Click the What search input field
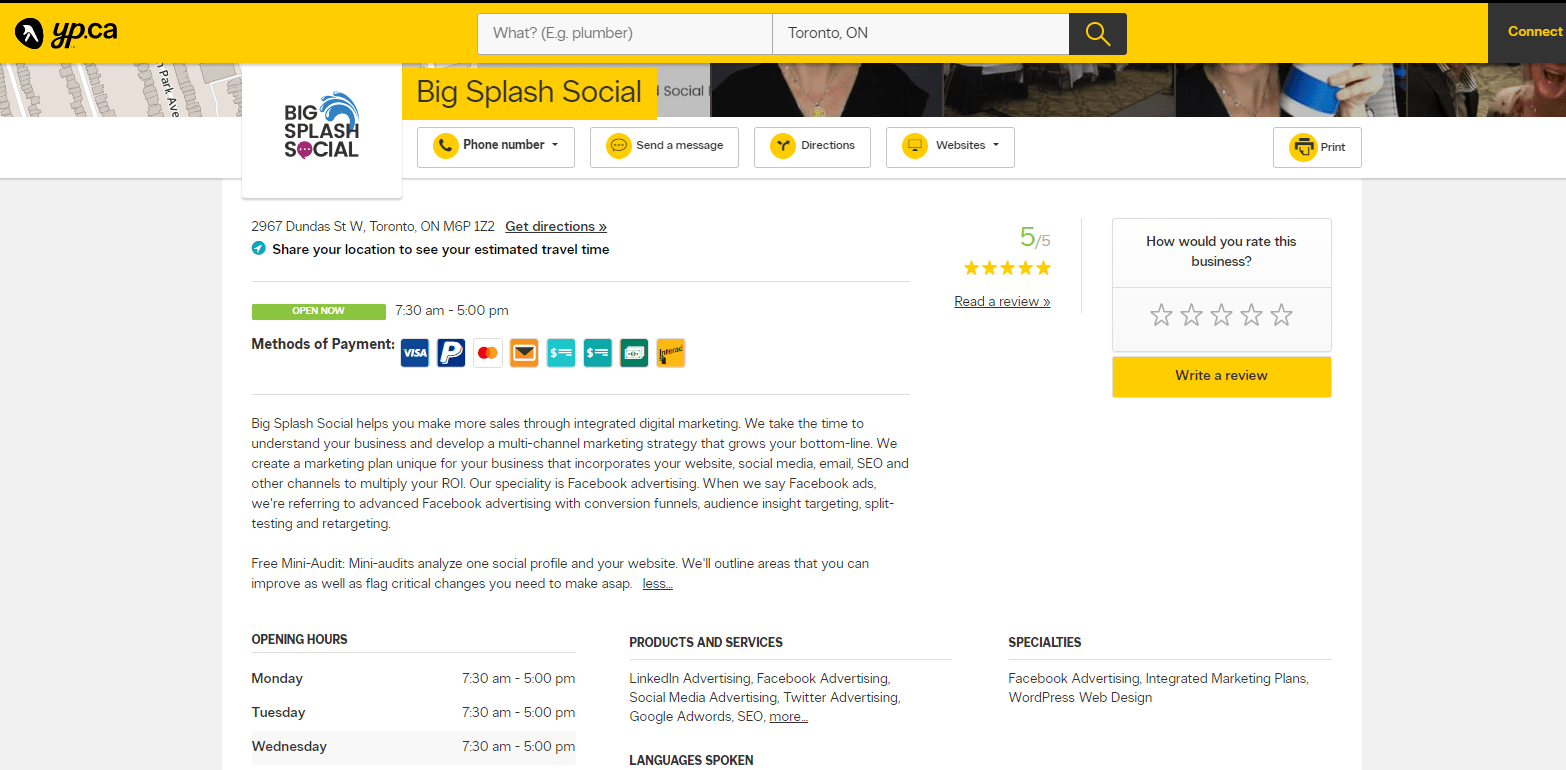This screenshot has width=1566, height=770. click(625, 33)
